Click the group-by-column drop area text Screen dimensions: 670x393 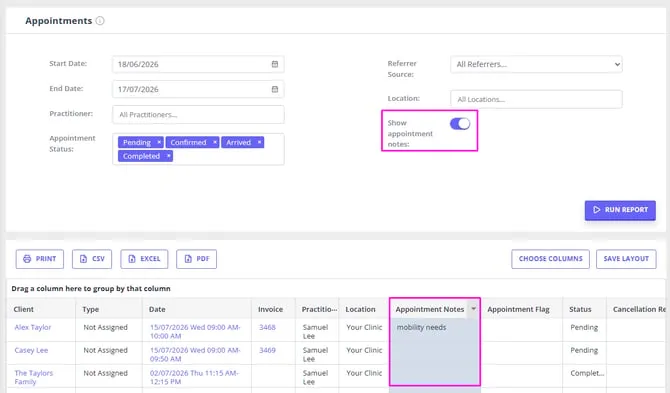[91, 288]
